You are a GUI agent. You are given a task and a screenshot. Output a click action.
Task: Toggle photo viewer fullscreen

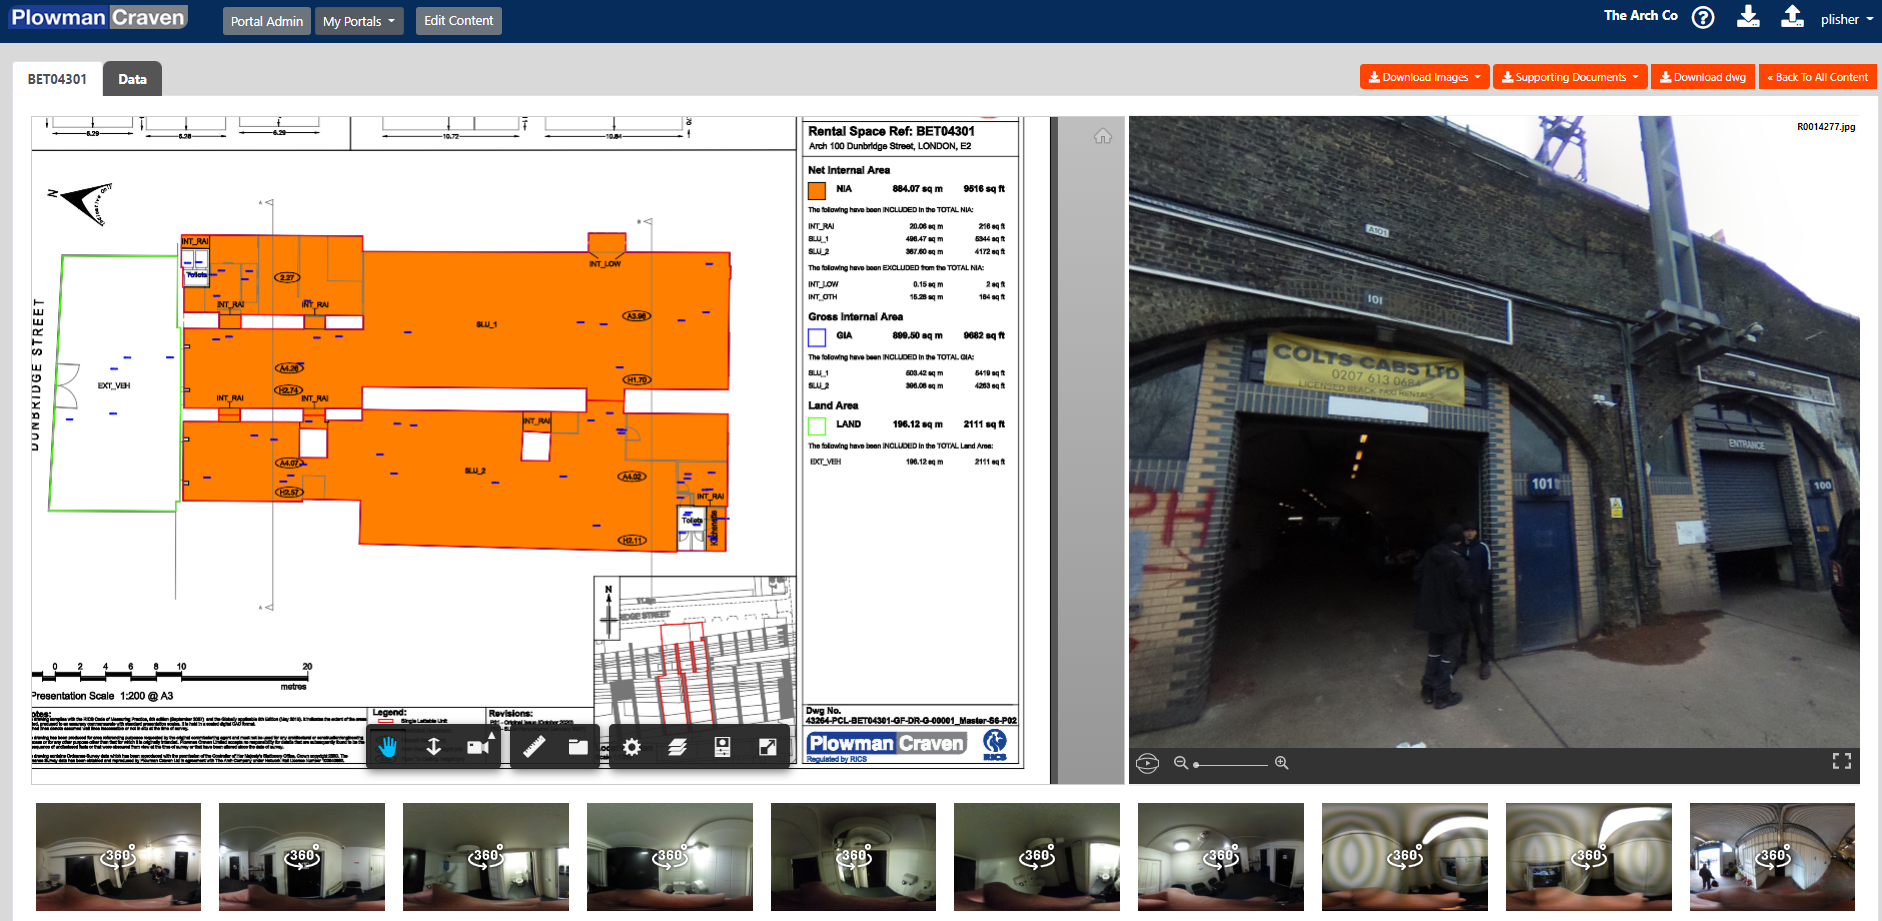coord(1841,762)
